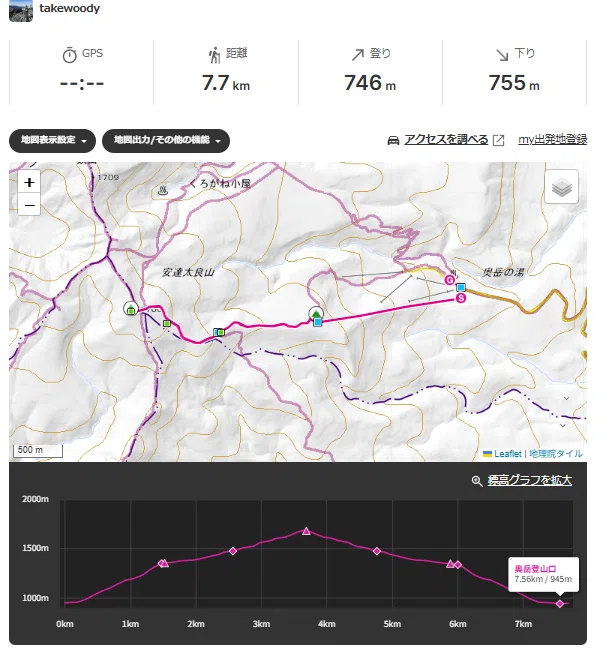
Task: Enlarge the elevation graph via 標高グラフを拡大
Action: point(529,480)
